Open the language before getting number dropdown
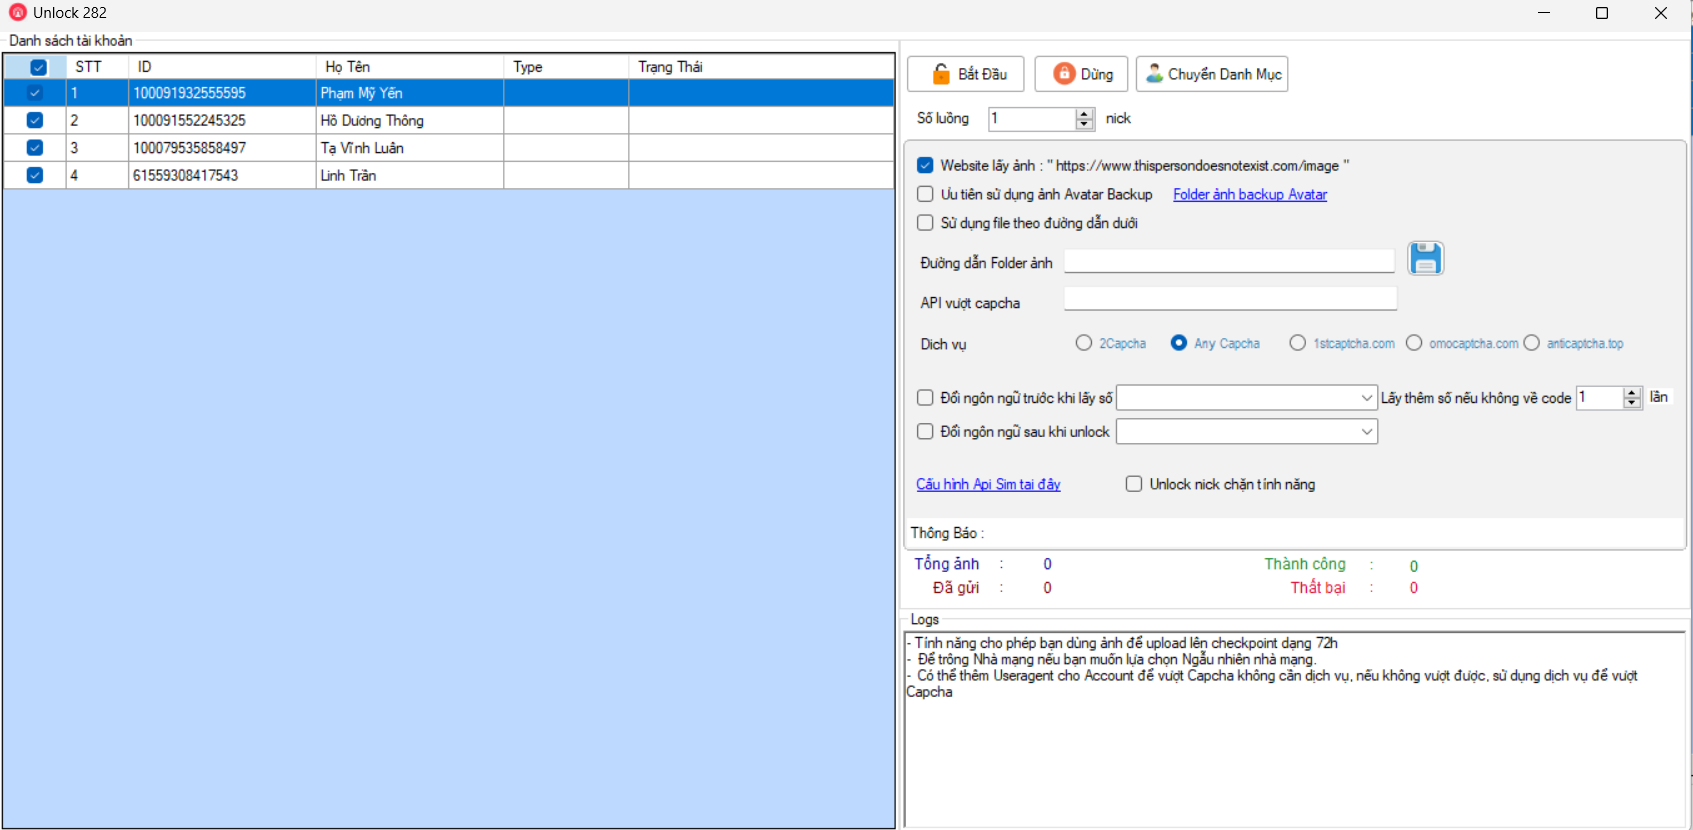Viewport: 1693px width, 830px height. [x=1366, y=398]
